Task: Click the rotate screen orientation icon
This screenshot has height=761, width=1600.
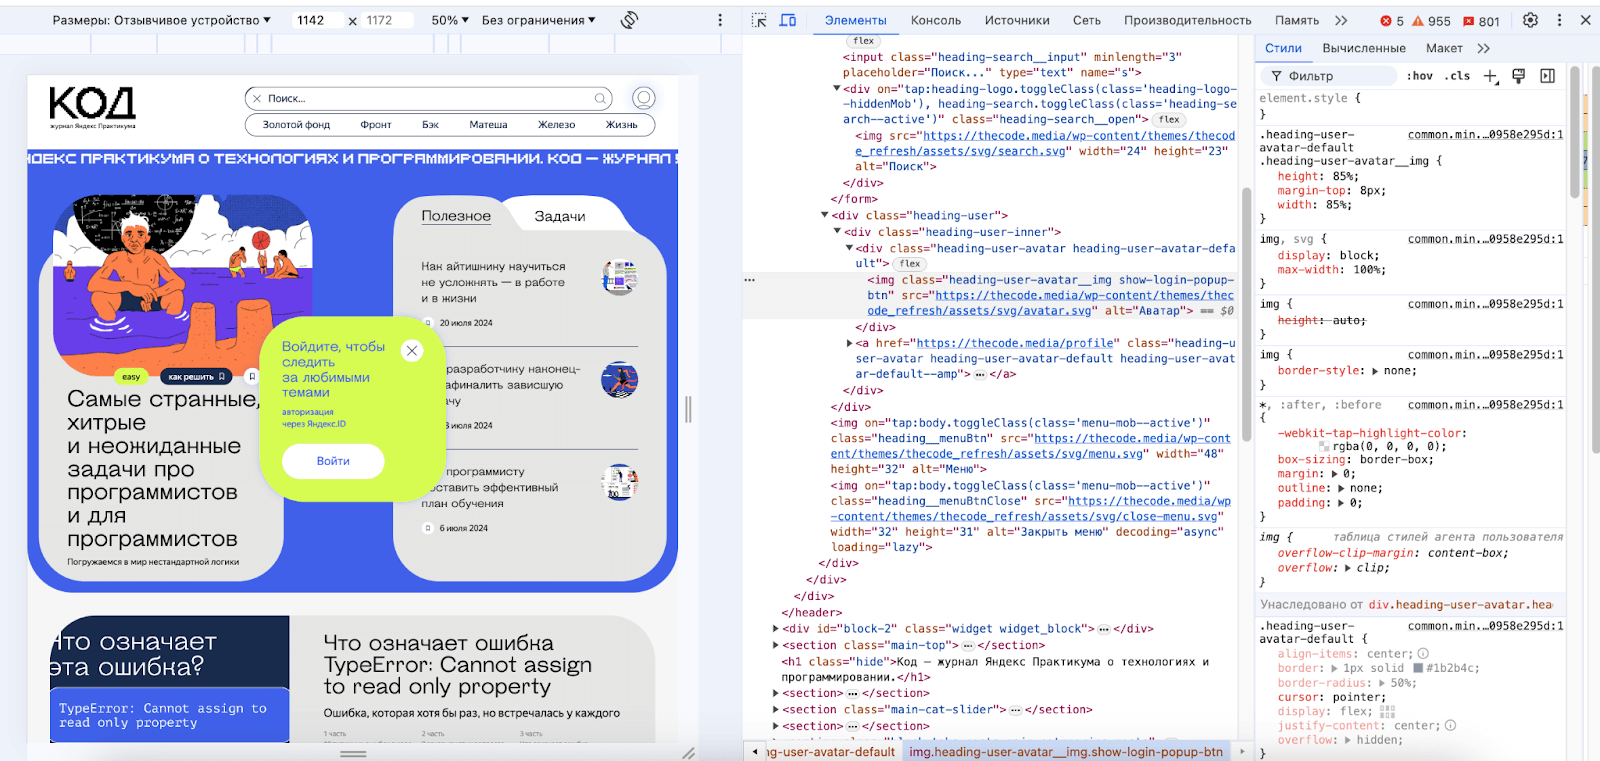Action: click(629, 20)
